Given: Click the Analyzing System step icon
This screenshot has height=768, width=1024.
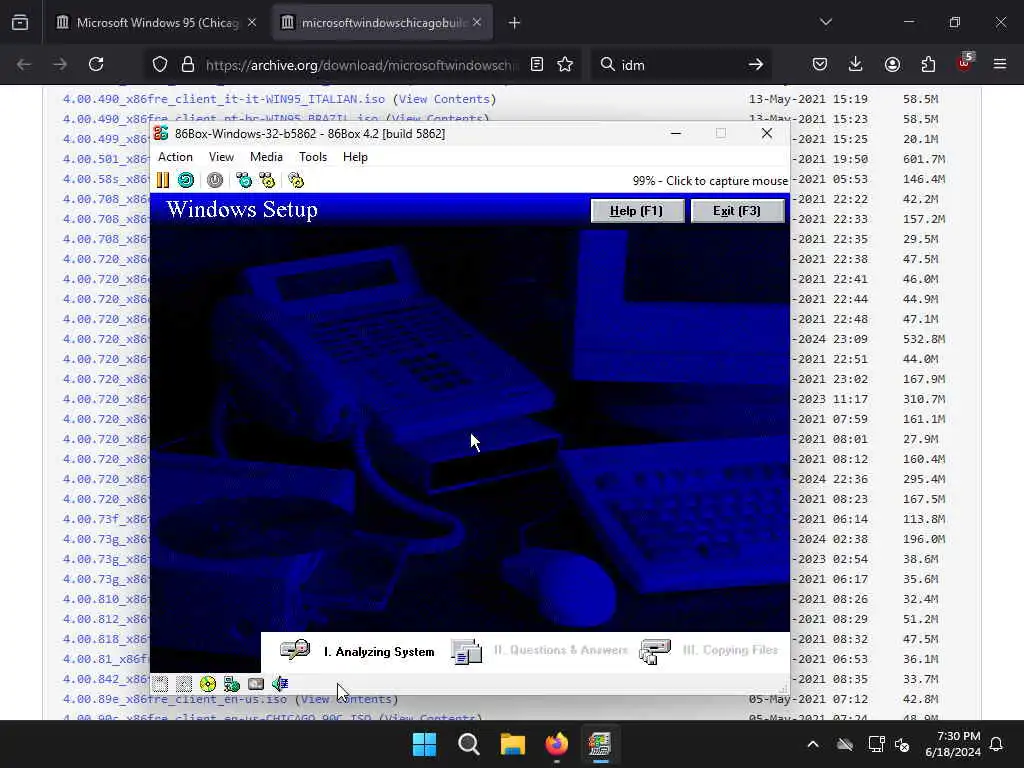Looking at the screenshot, I should tap(295, 650).
